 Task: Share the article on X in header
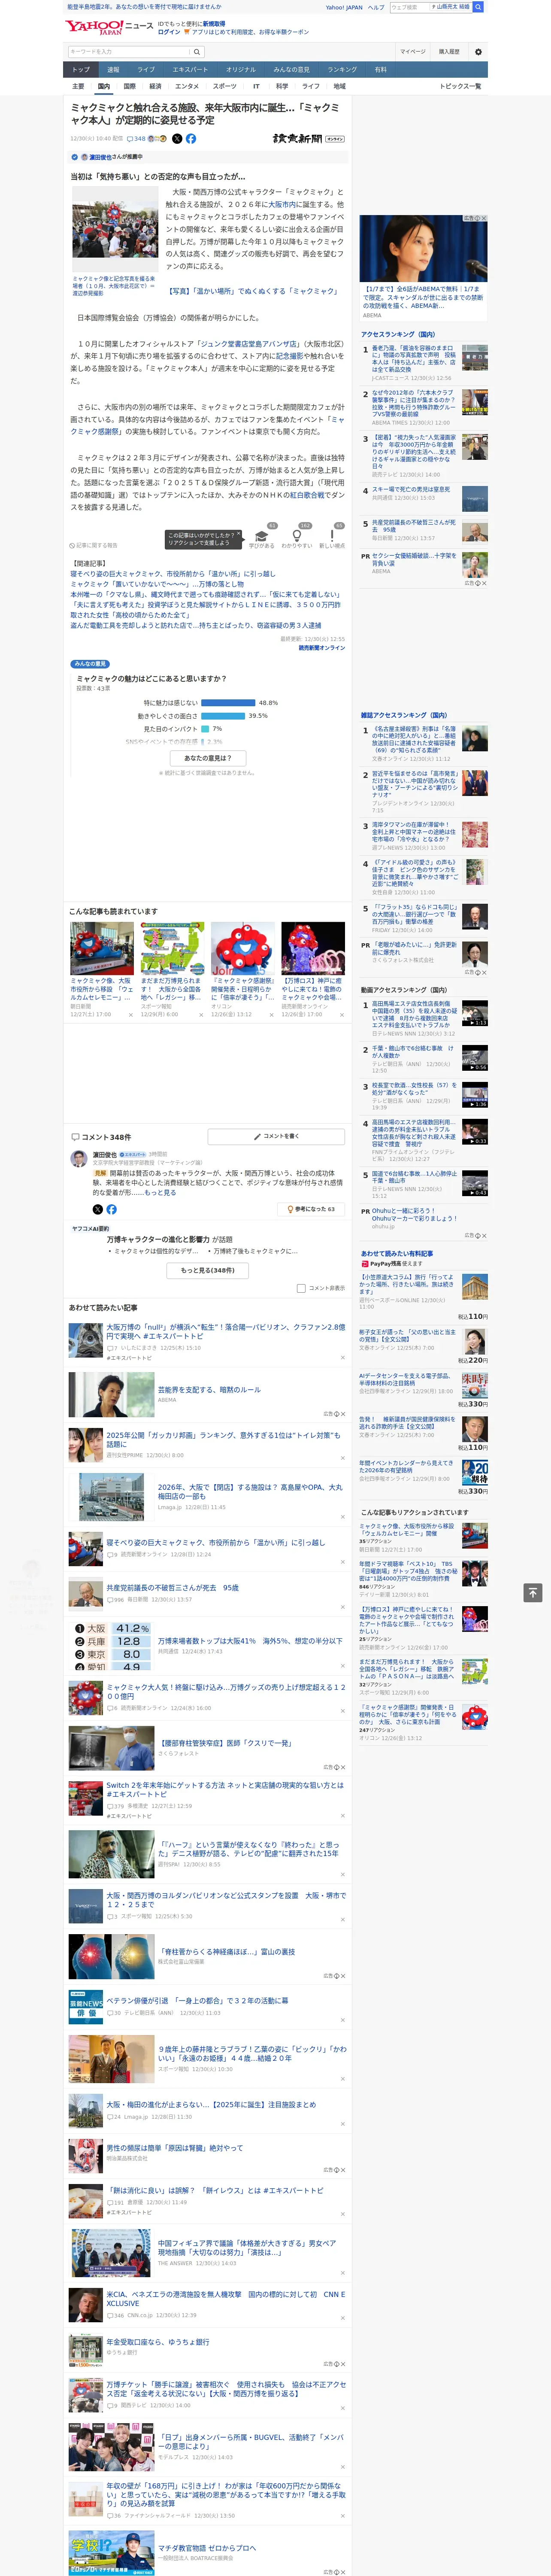tap(177, 139)
